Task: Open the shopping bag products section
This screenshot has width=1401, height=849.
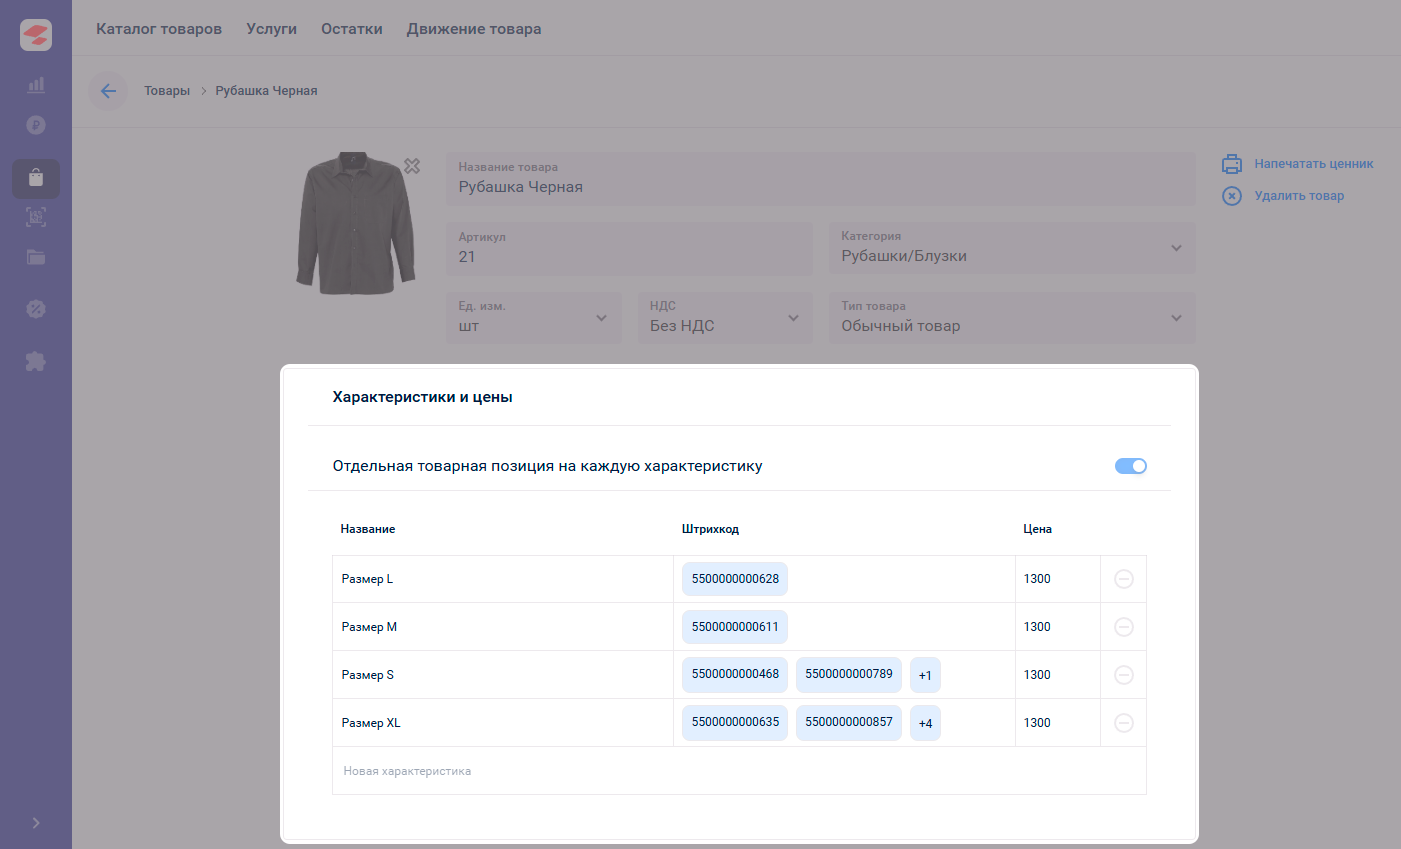Action: pyautogui.click(x=36, y=178)
